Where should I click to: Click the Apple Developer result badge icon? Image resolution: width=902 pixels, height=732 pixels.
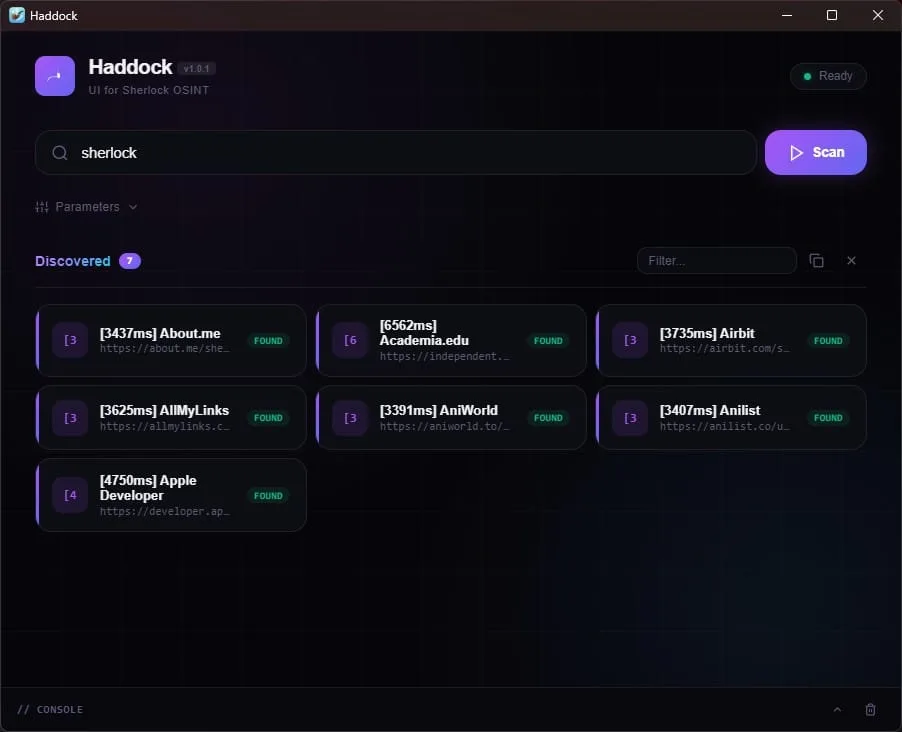(70, 495)
